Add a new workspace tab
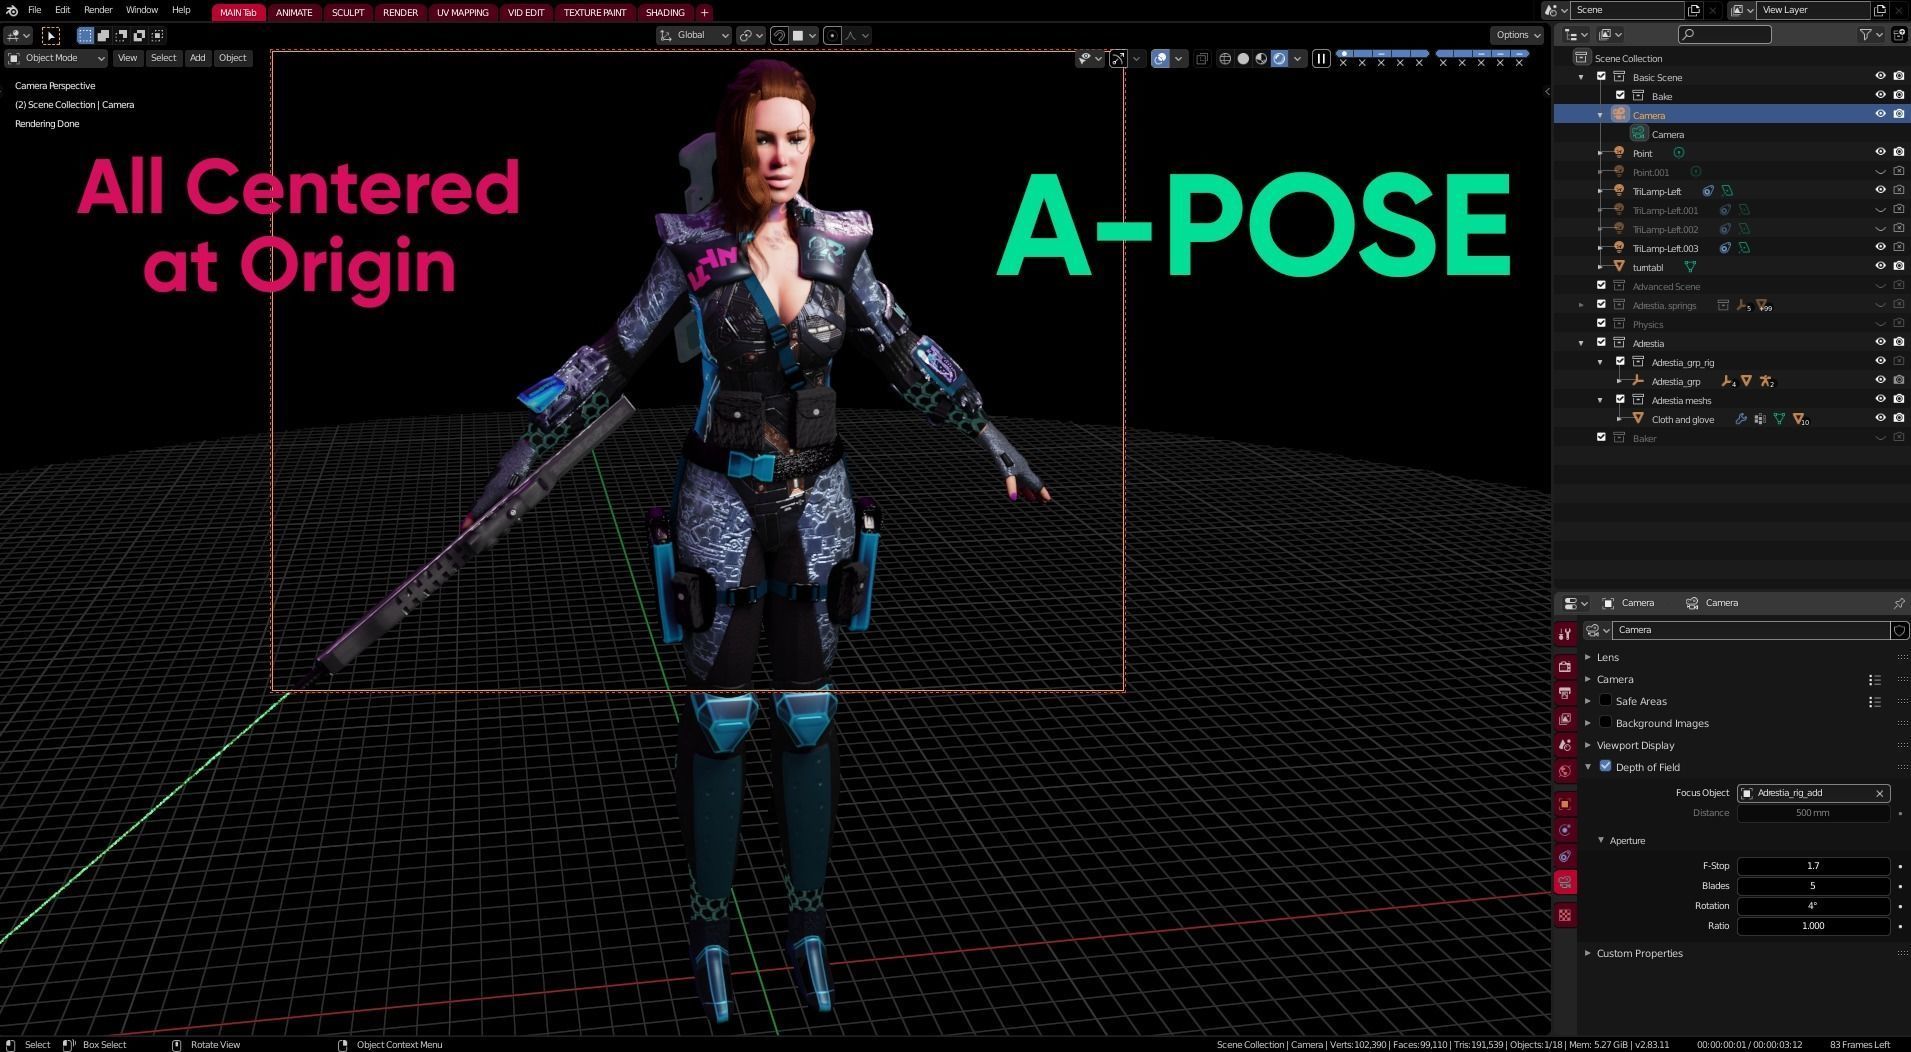 [704, 12]
